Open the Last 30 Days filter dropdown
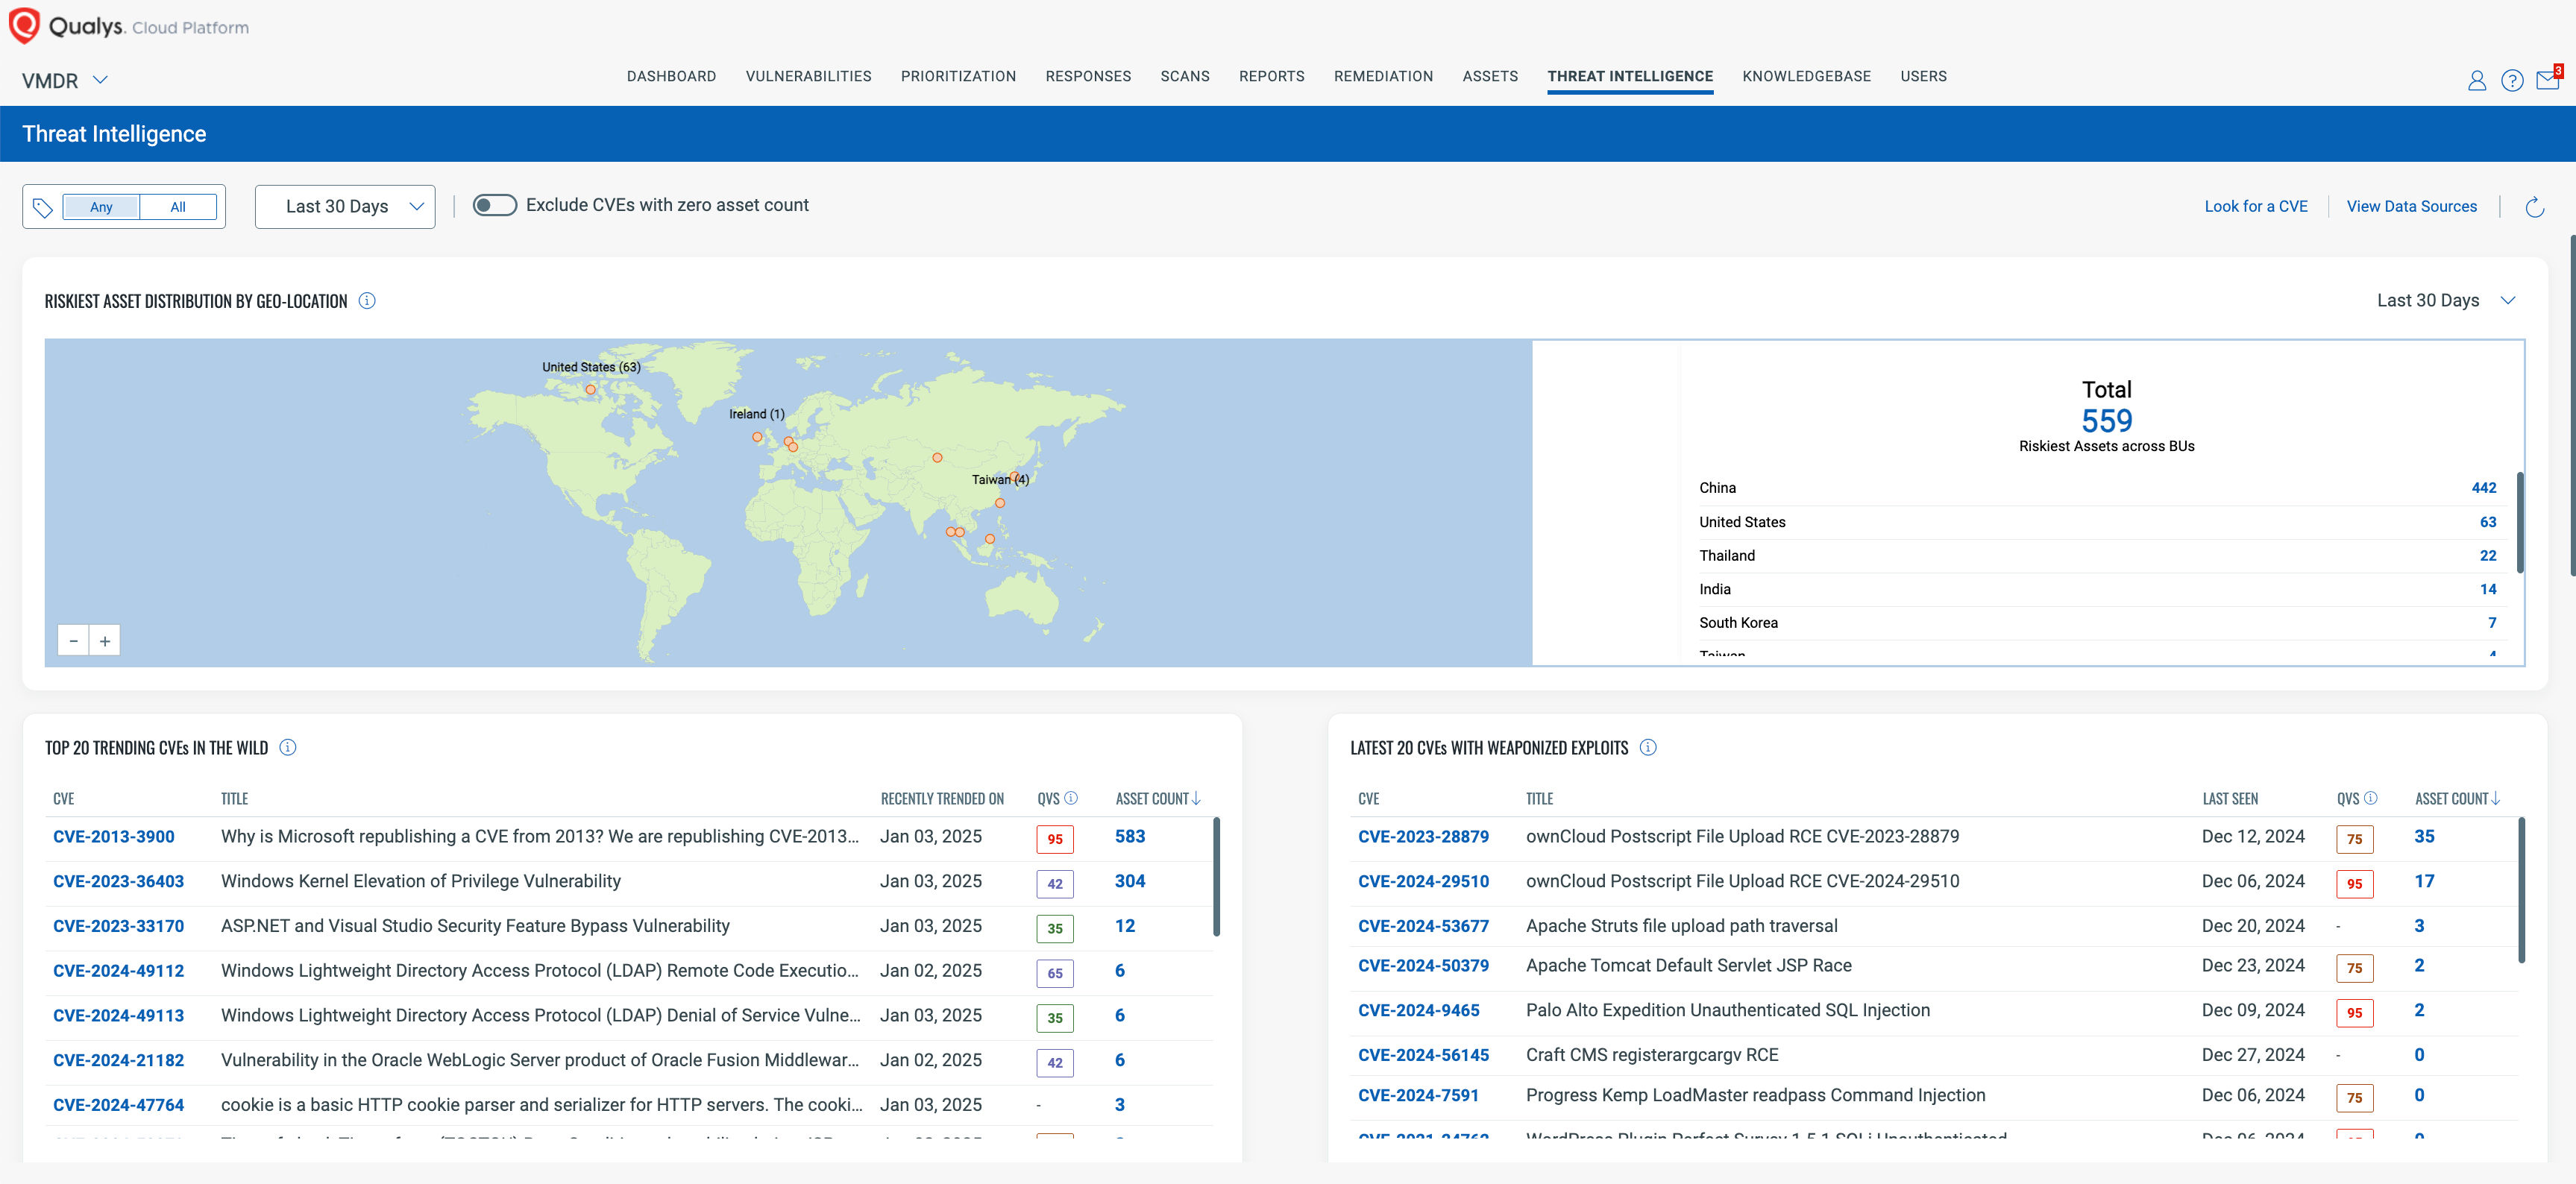2576x1184 pixels. point(345,207)
